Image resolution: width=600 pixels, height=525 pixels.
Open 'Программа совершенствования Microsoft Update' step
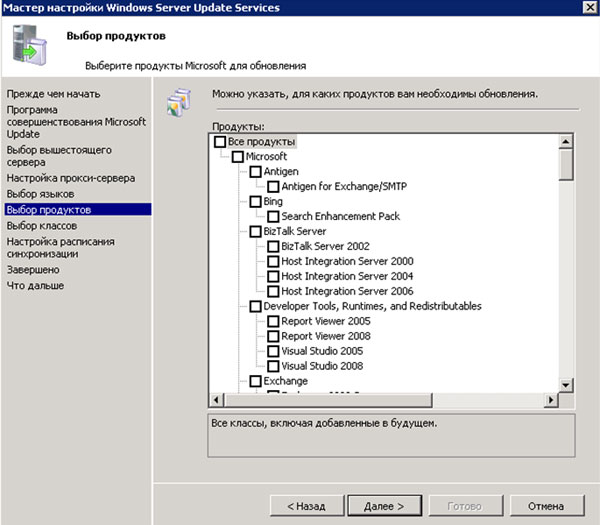pyautogui.click(x=76, y=122)
